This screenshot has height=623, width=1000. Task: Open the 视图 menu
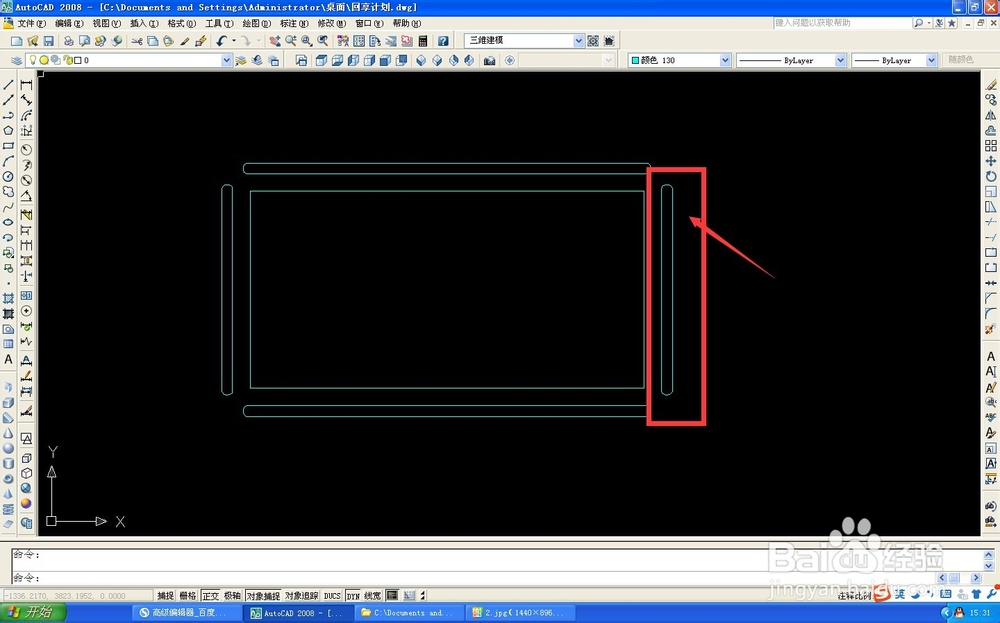pyautogui.click(x=107, y=23)
